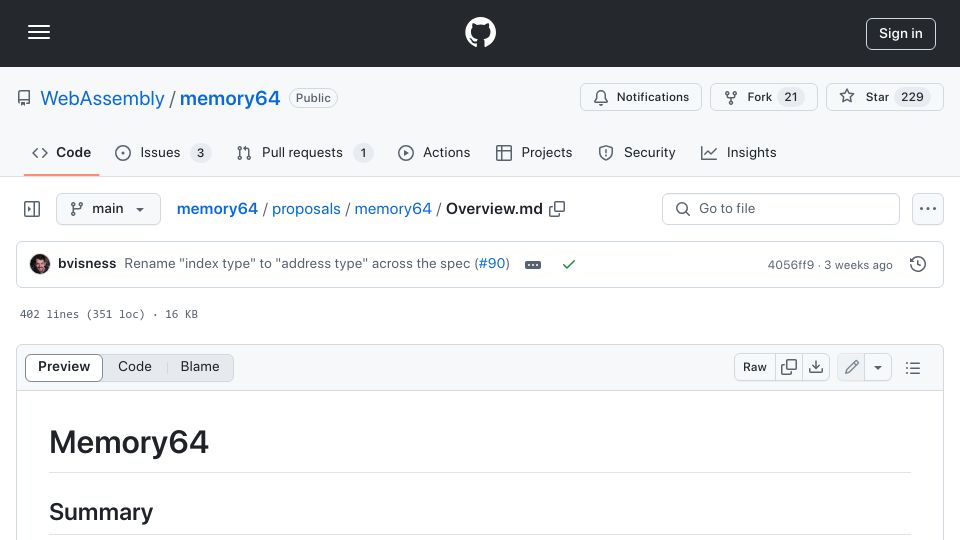
Task: Open the Raw file view
Action: pyautogui.click(x=754, y=367)
